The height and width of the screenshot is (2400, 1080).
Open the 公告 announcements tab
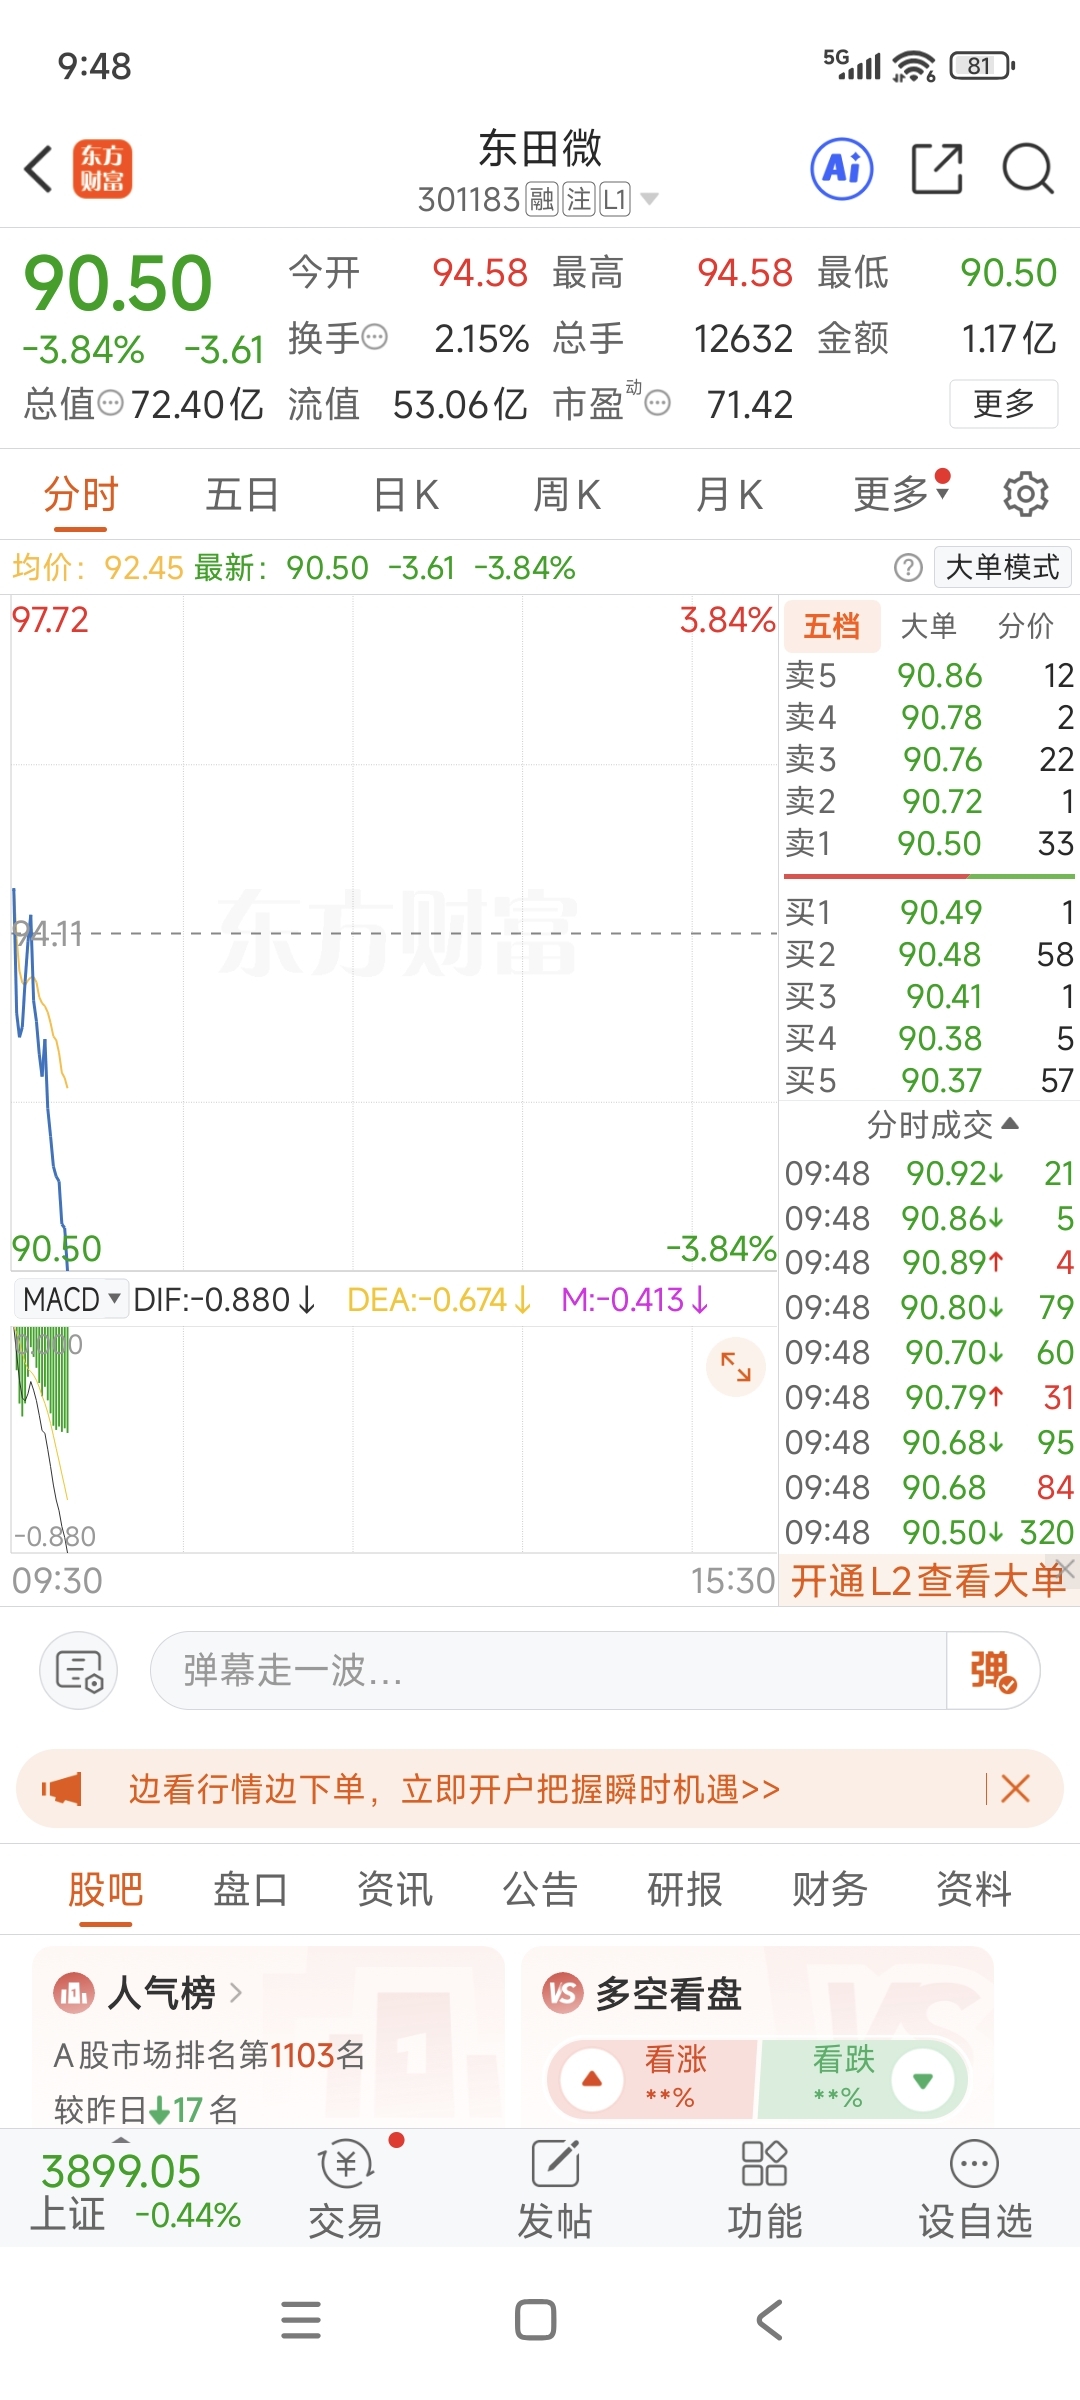(540, 1890)
